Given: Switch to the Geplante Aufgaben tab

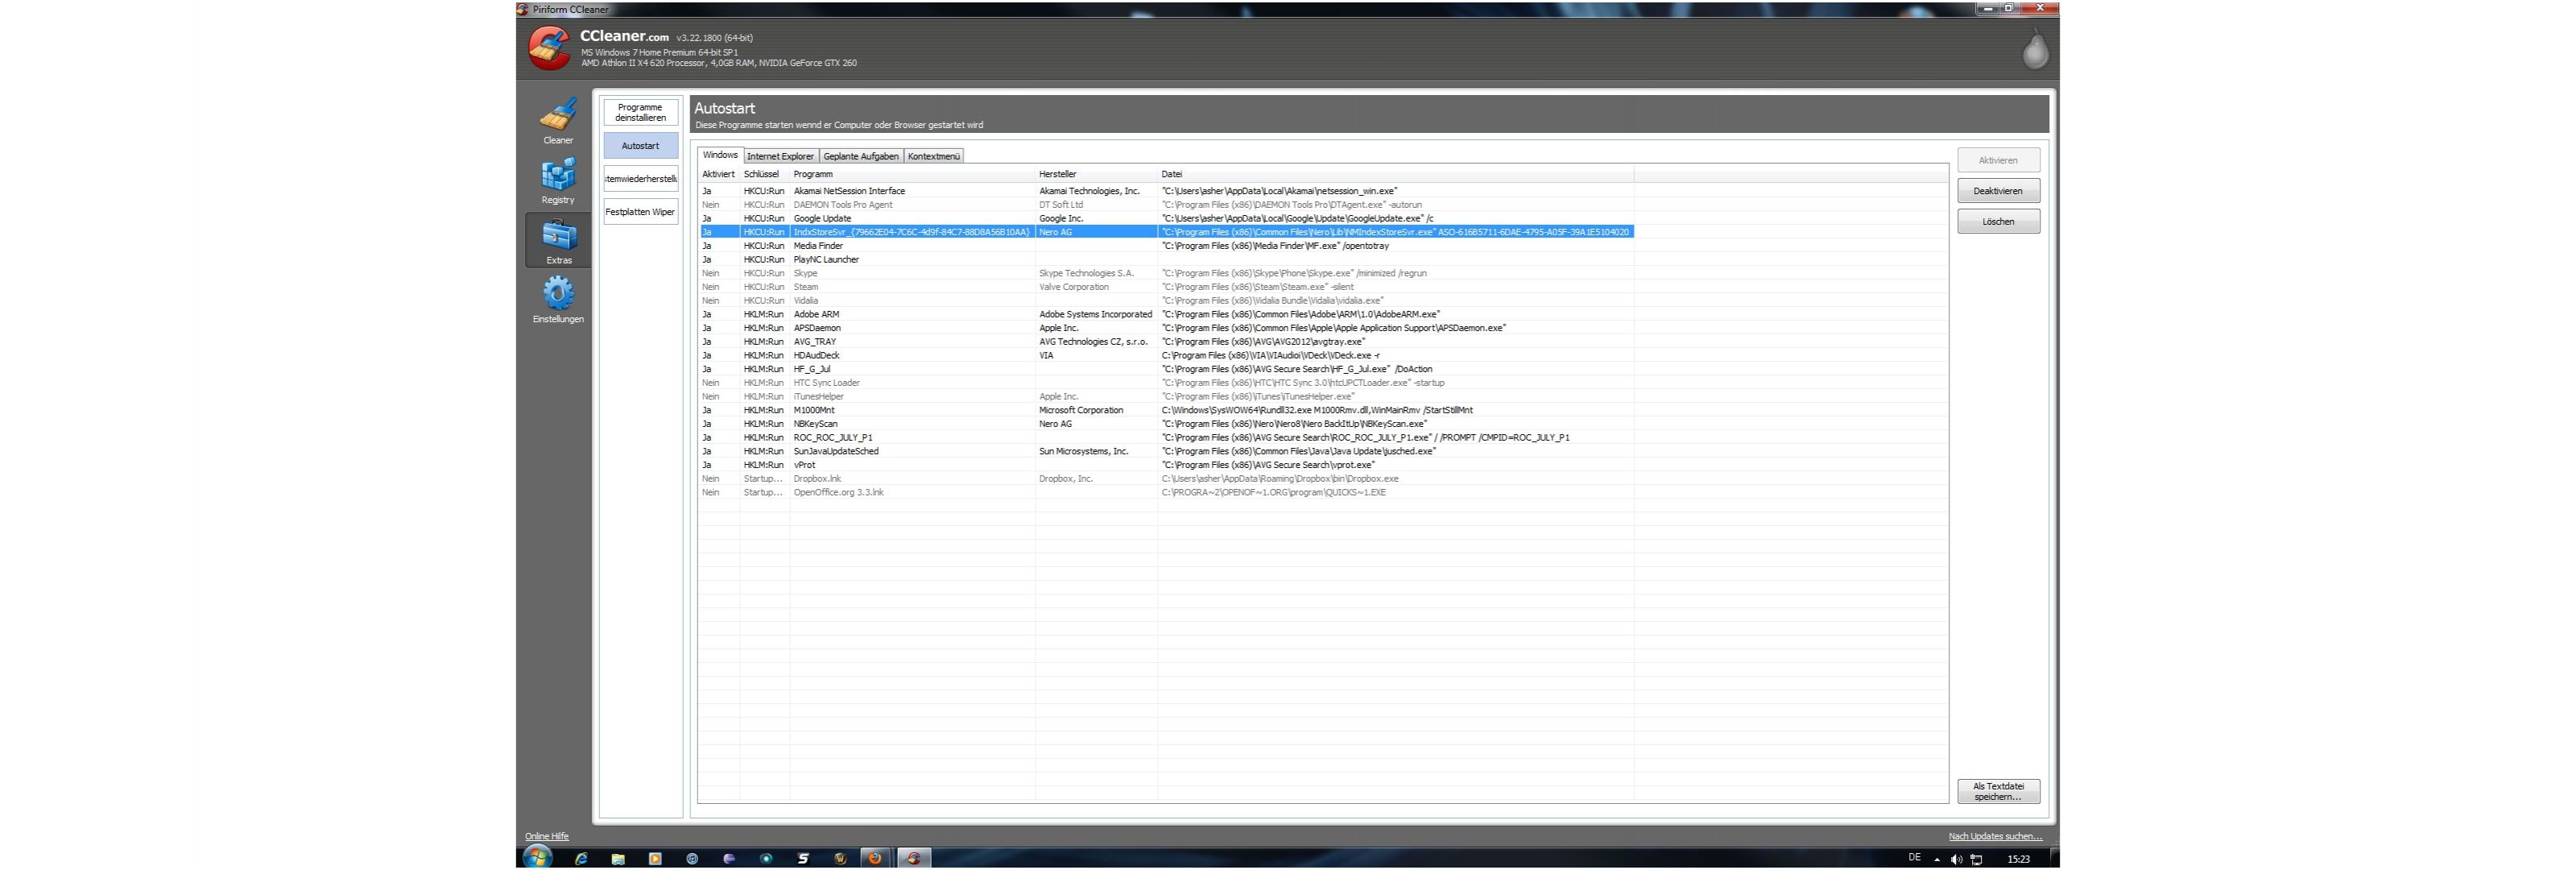Looking at the screenshot, I should coord(861,156).
